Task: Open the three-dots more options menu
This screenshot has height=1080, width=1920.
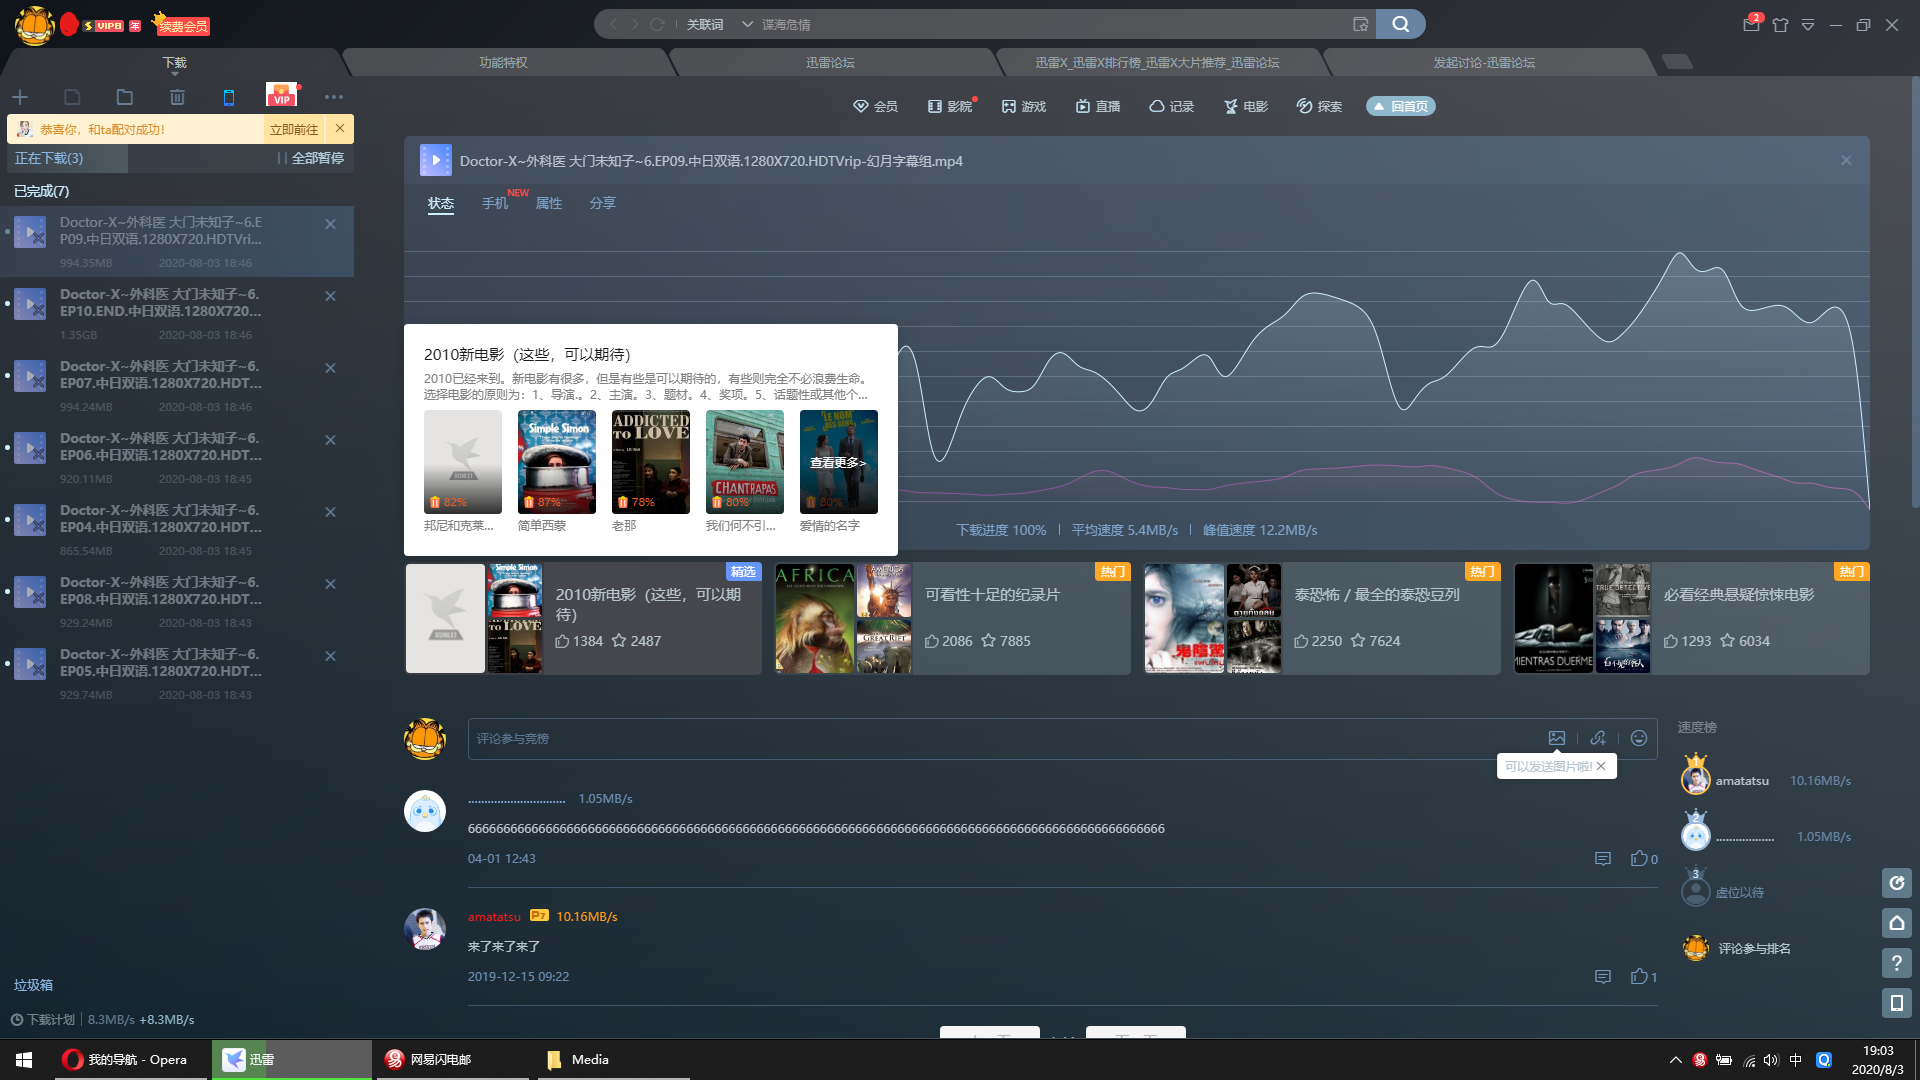Action: click(x=333, y=97)
